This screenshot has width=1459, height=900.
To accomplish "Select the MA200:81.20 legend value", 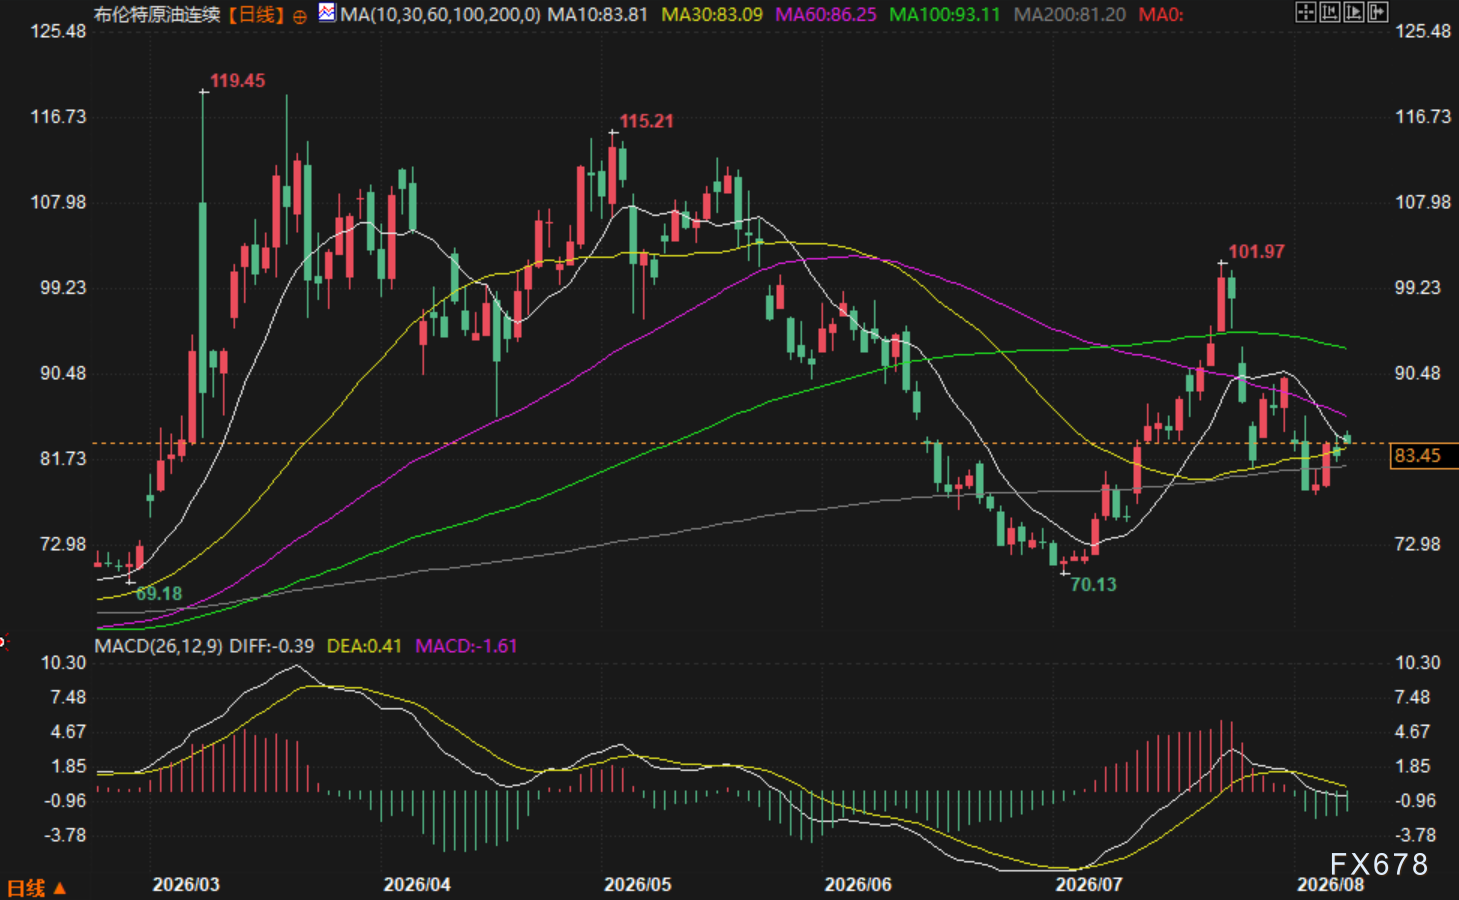I will click(1069, 15).
